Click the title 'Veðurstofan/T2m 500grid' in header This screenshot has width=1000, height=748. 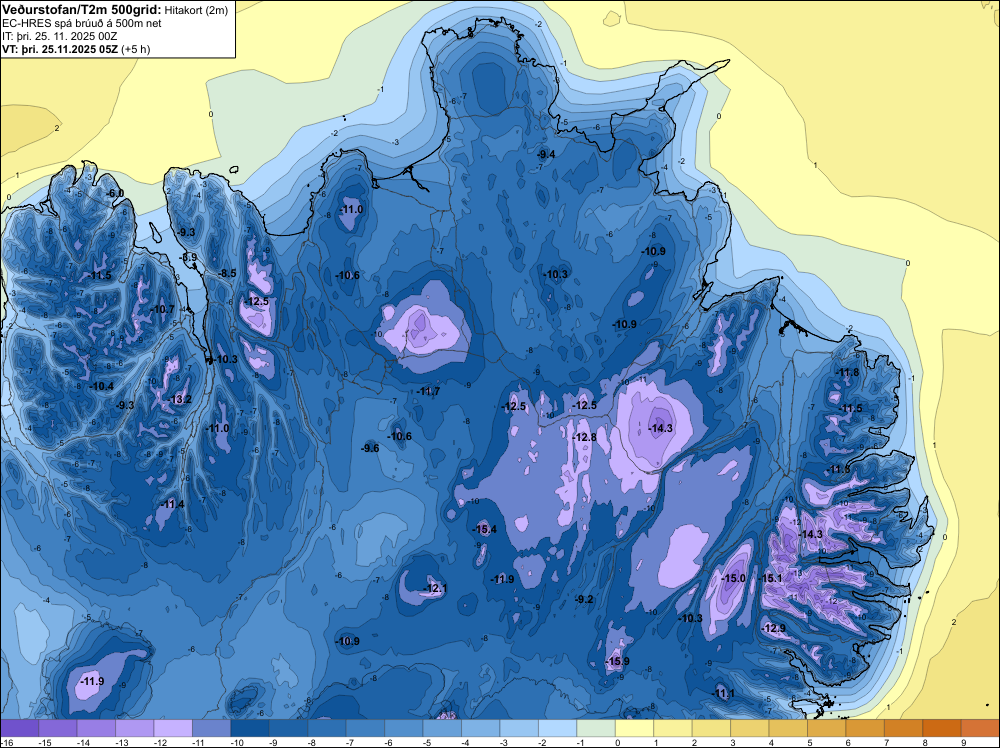tap(82, 9)
